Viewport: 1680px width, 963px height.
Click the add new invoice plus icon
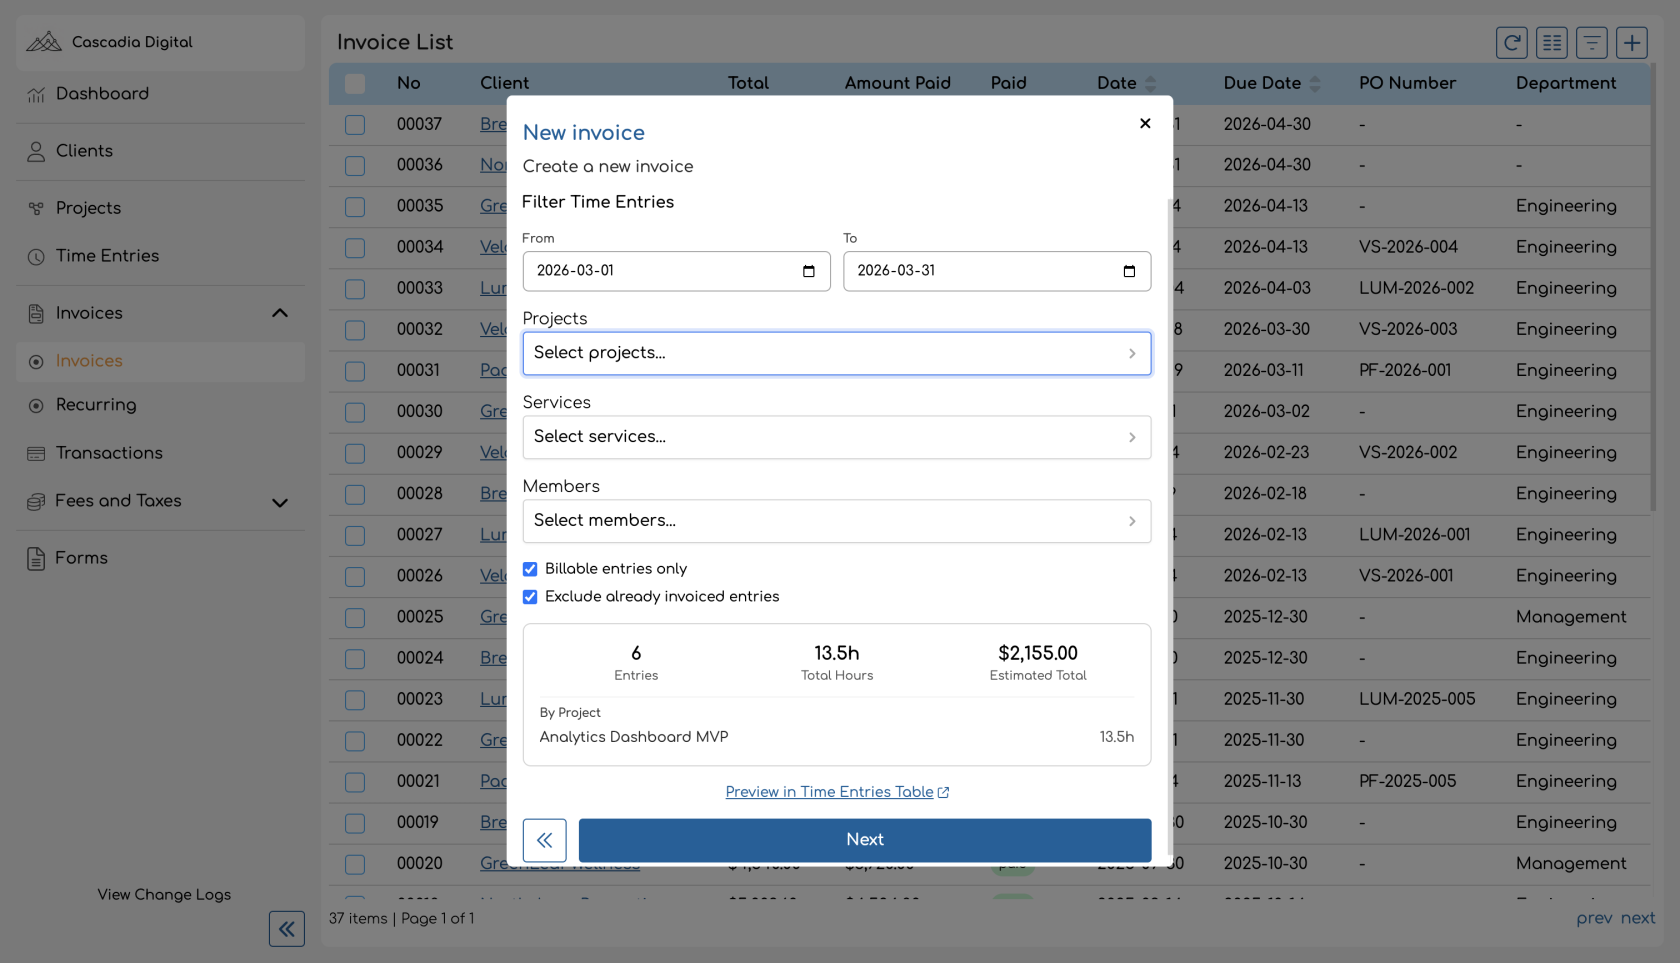coord(1632,42)
